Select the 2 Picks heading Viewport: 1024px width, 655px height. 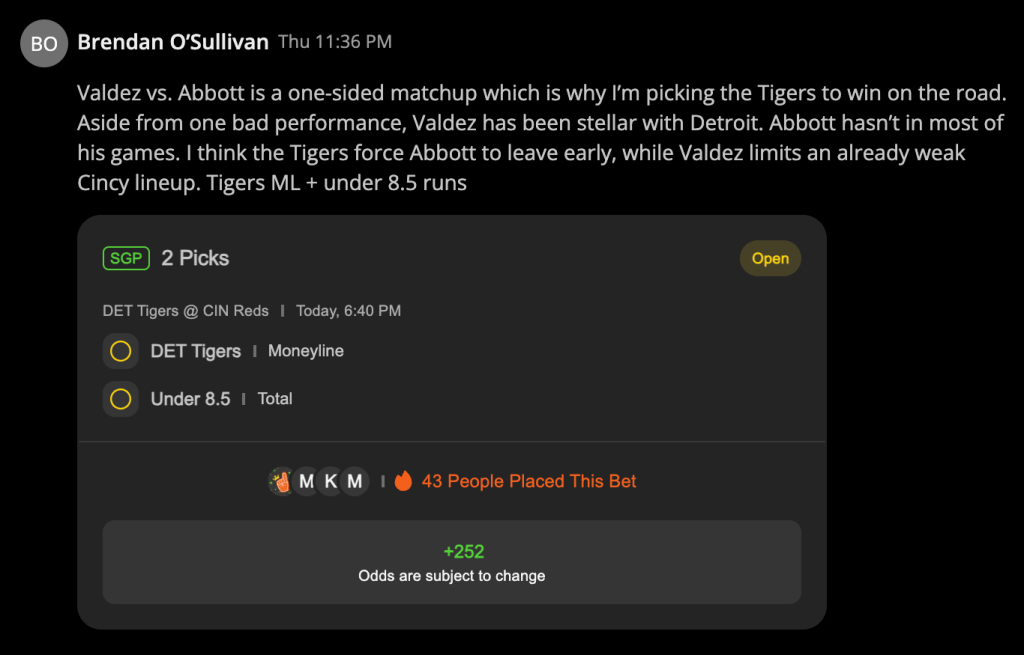195,258
